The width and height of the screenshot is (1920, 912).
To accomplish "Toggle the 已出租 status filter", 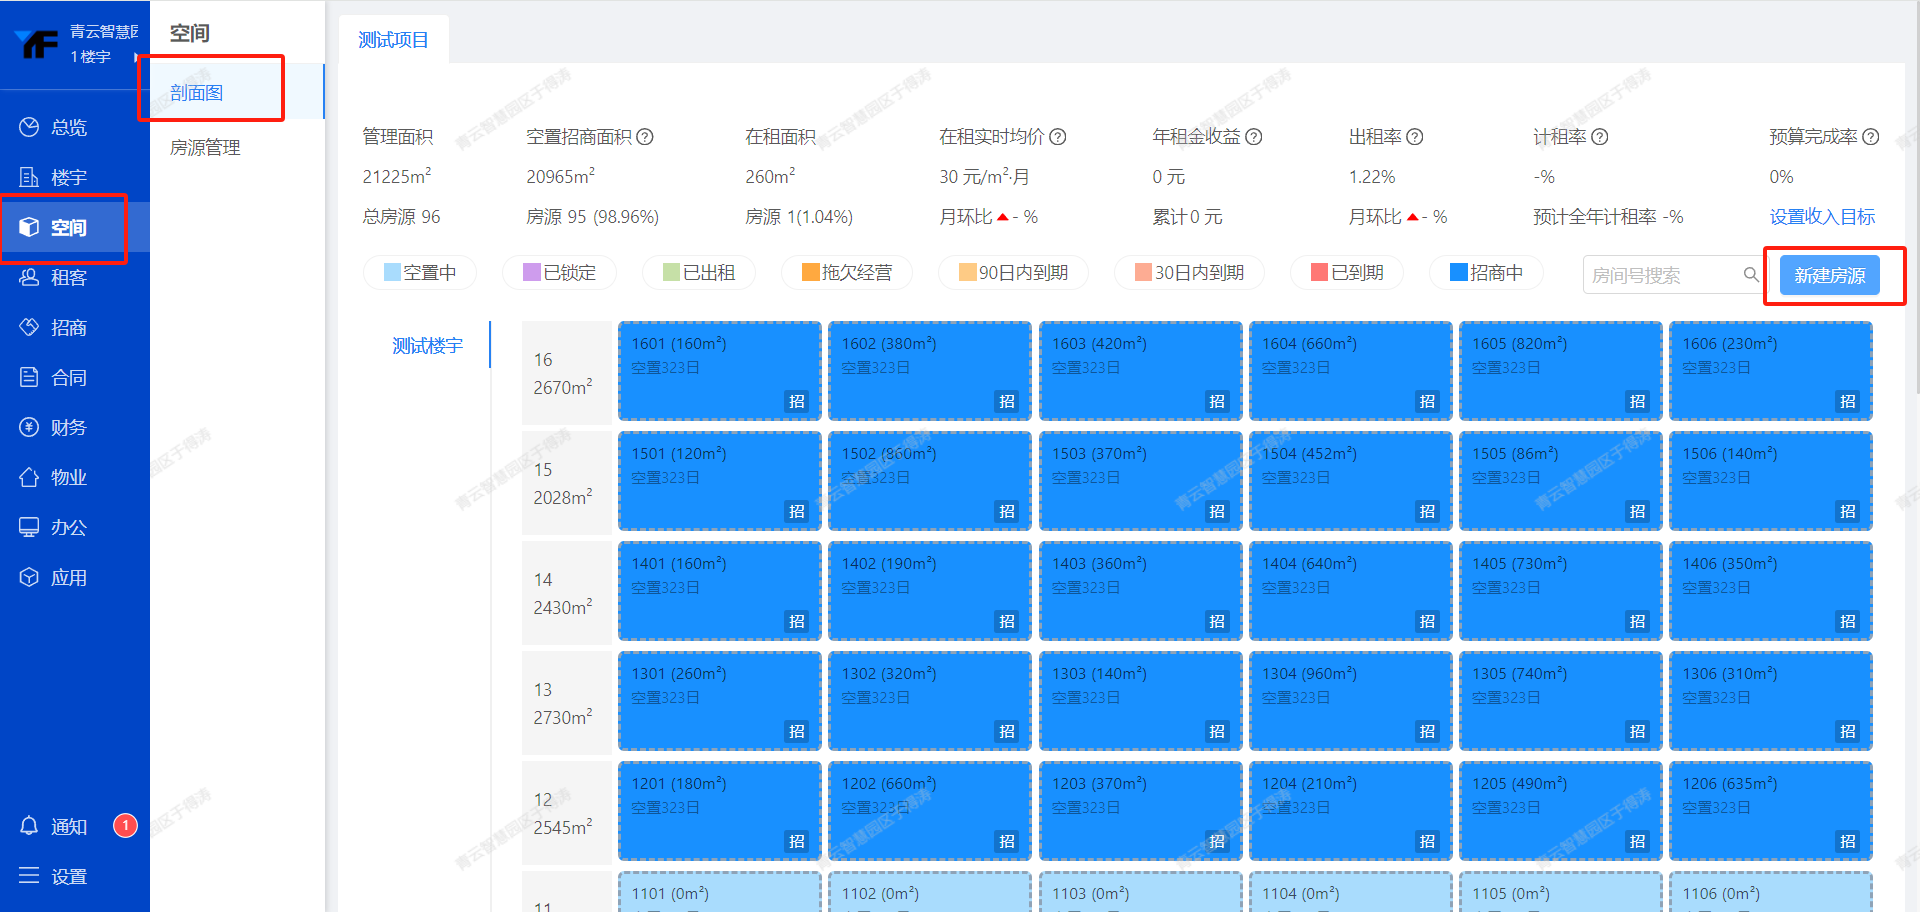I will point(699,273).
